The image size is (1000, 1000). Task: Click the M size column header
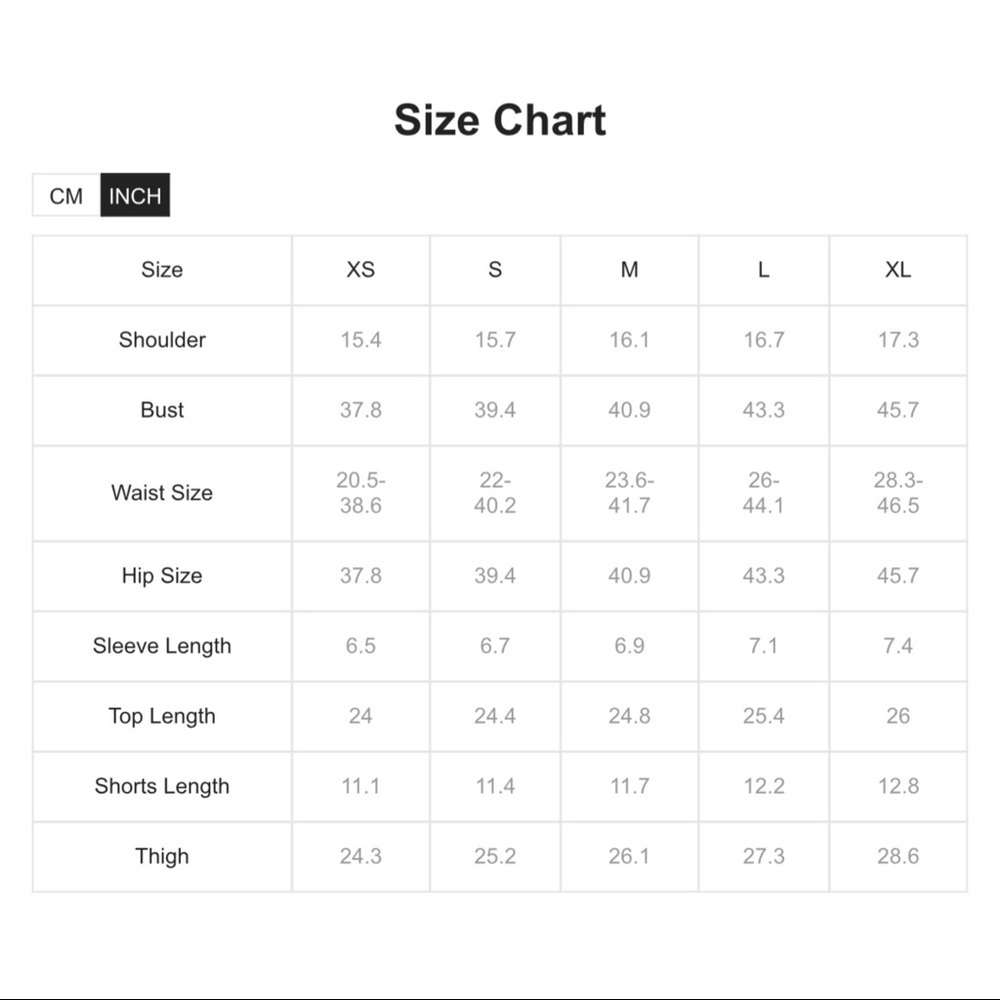click(629, 270)
